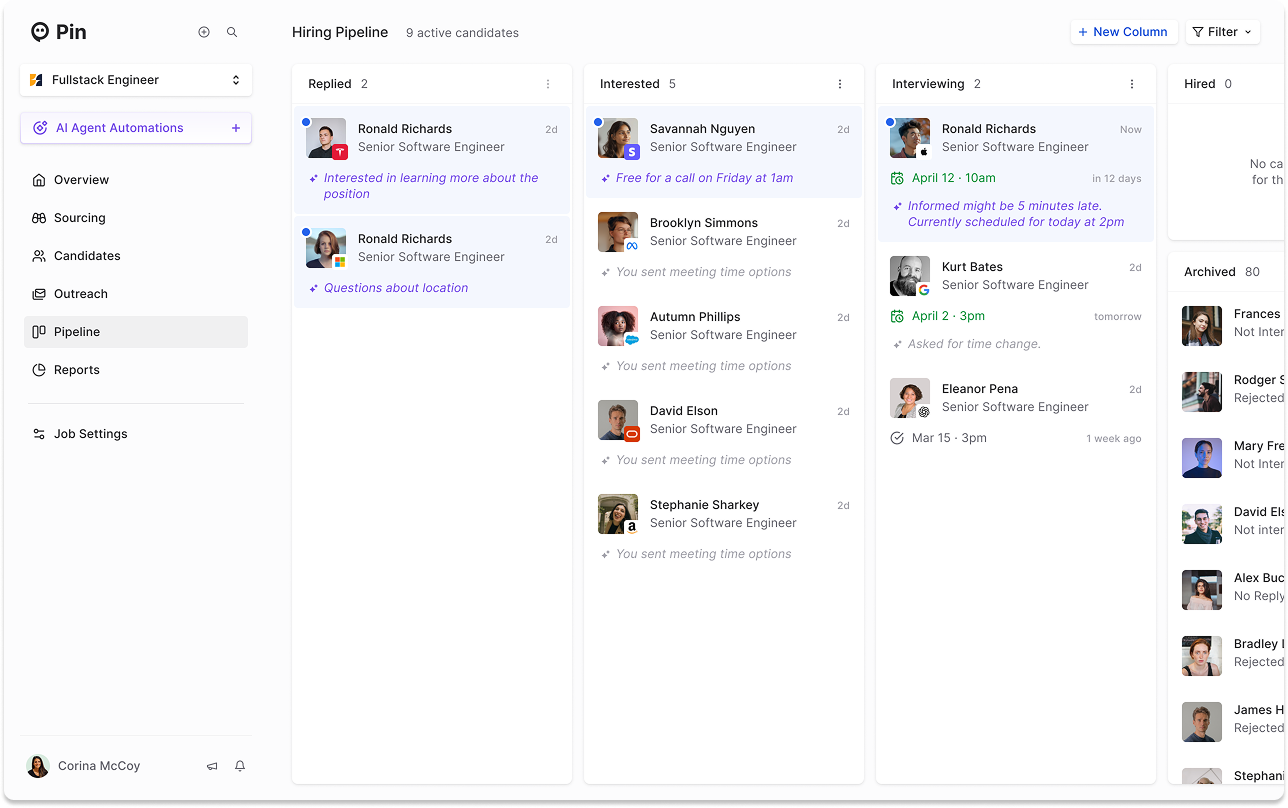
Task: Click the circled plus icon in the top bar
Action: pyautogui.click(x=204, y=32)
